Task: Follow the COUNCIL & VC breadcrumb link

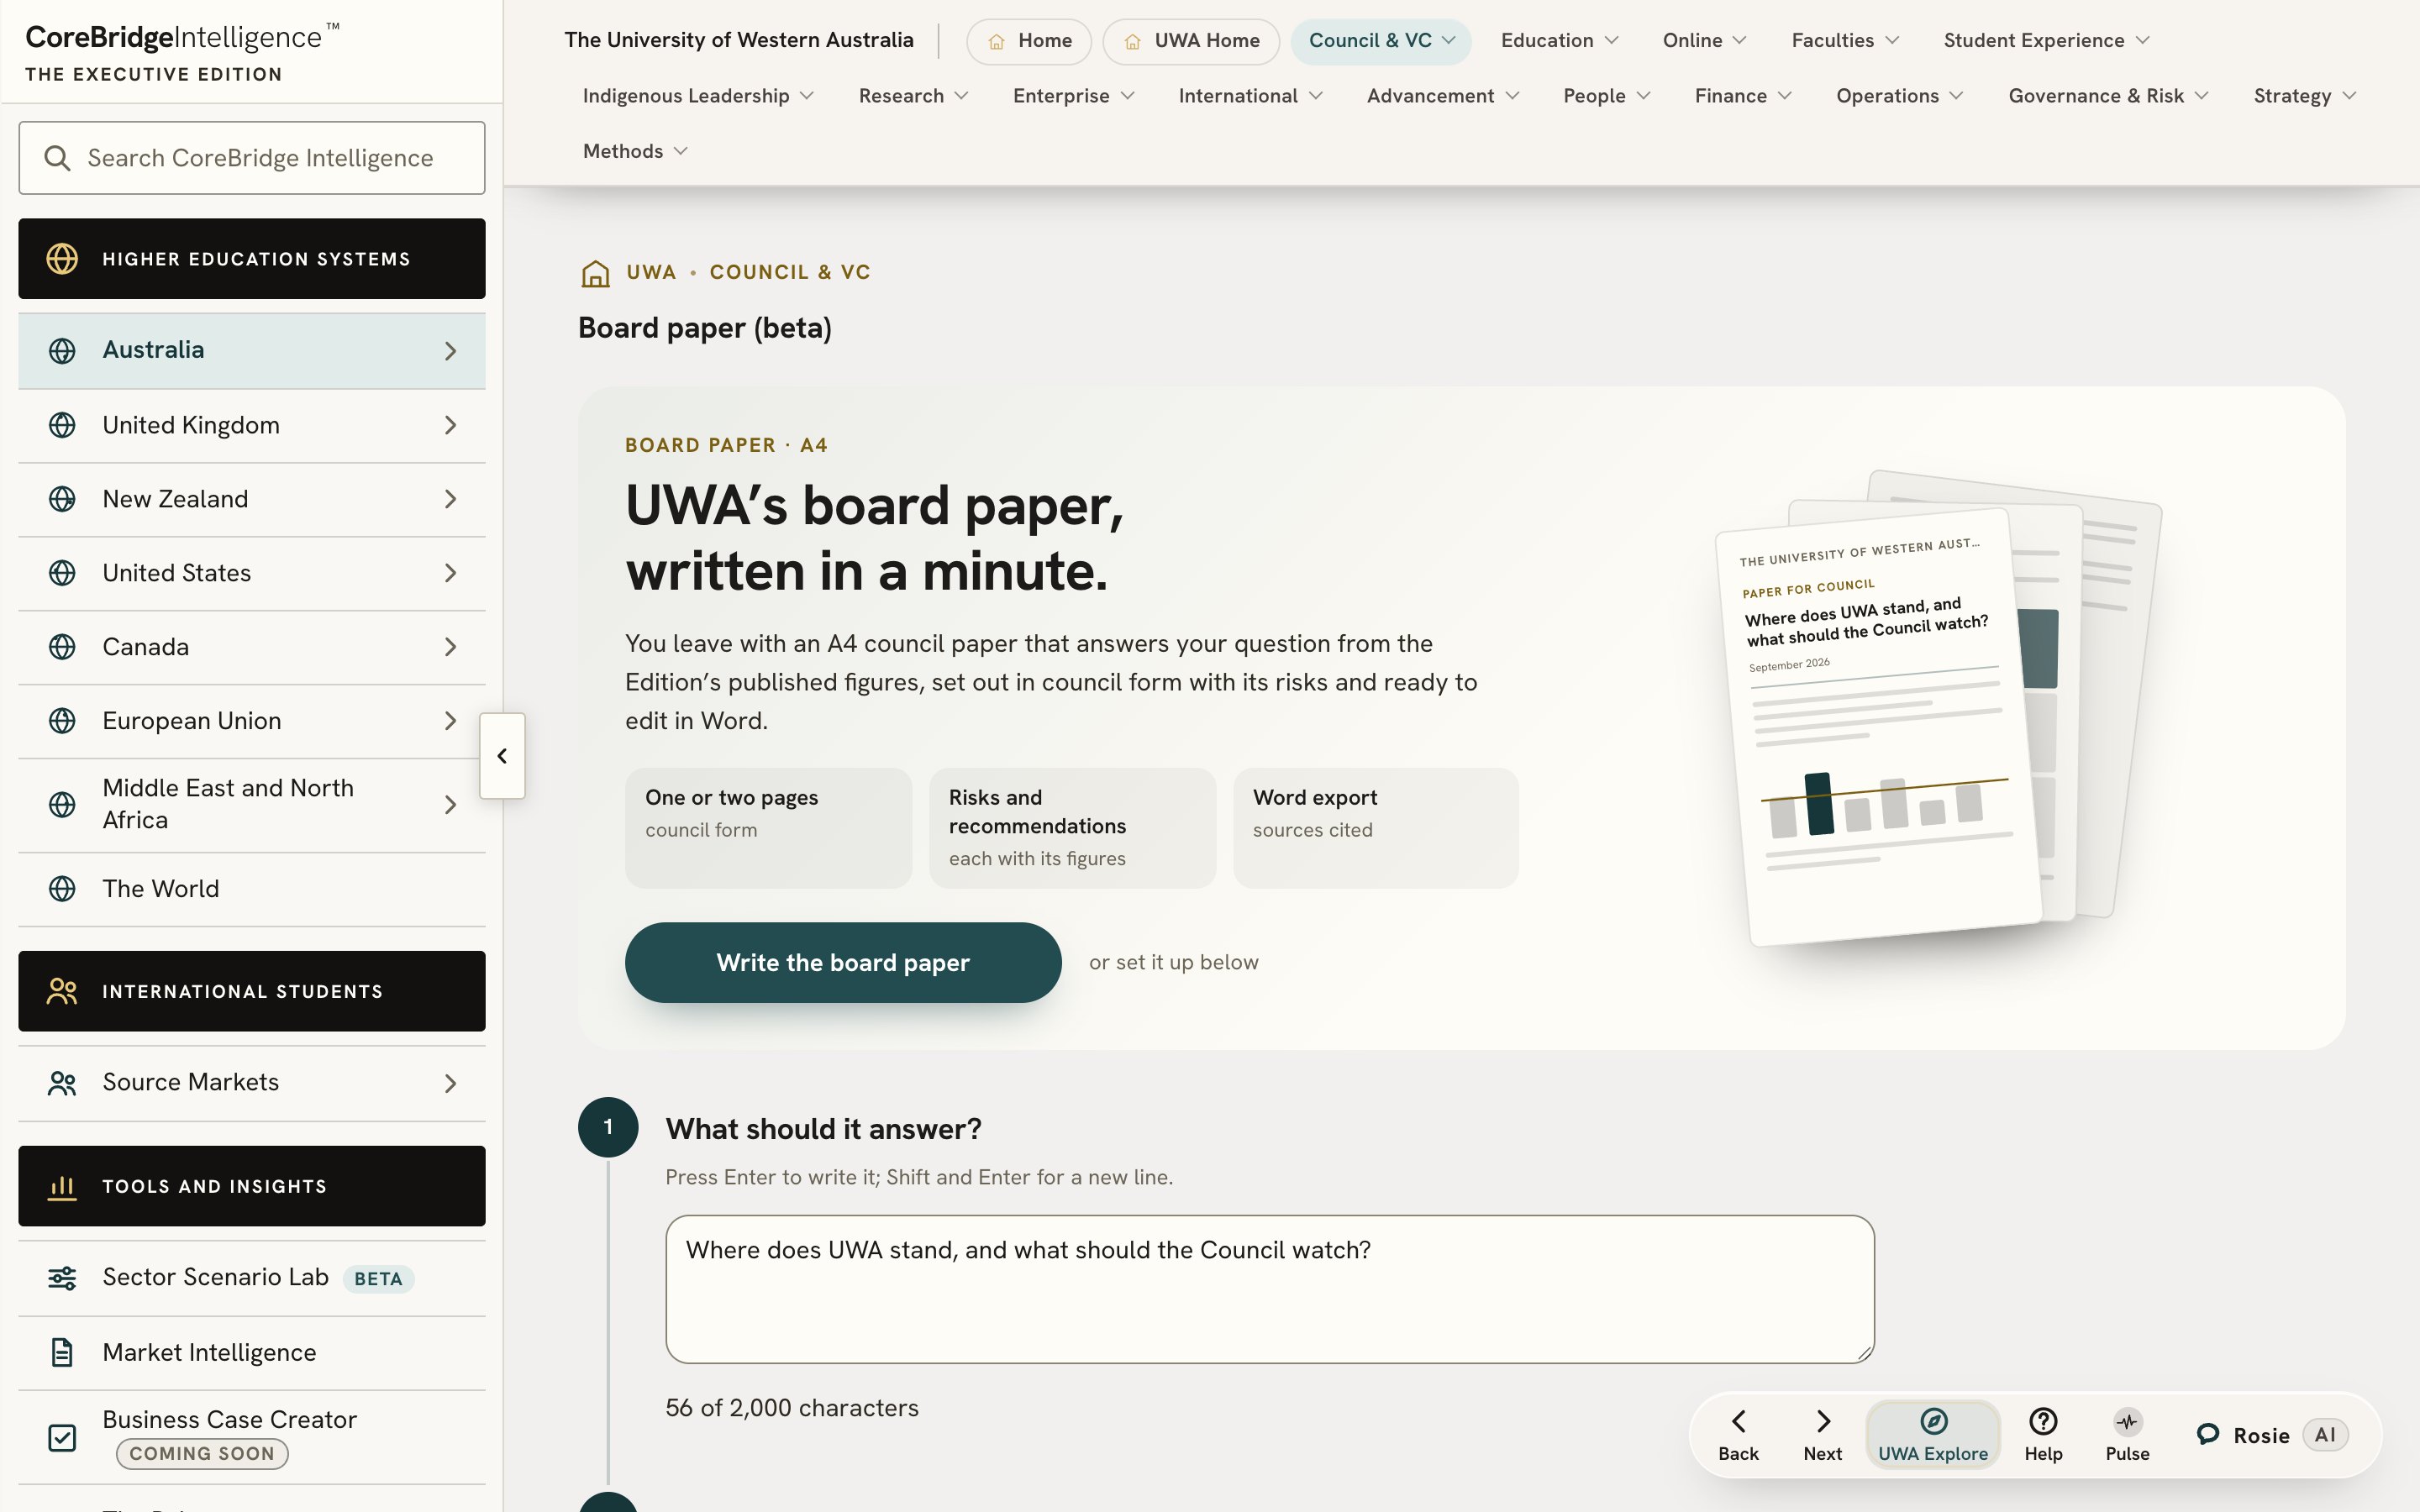Action: [x=790, y=272]
